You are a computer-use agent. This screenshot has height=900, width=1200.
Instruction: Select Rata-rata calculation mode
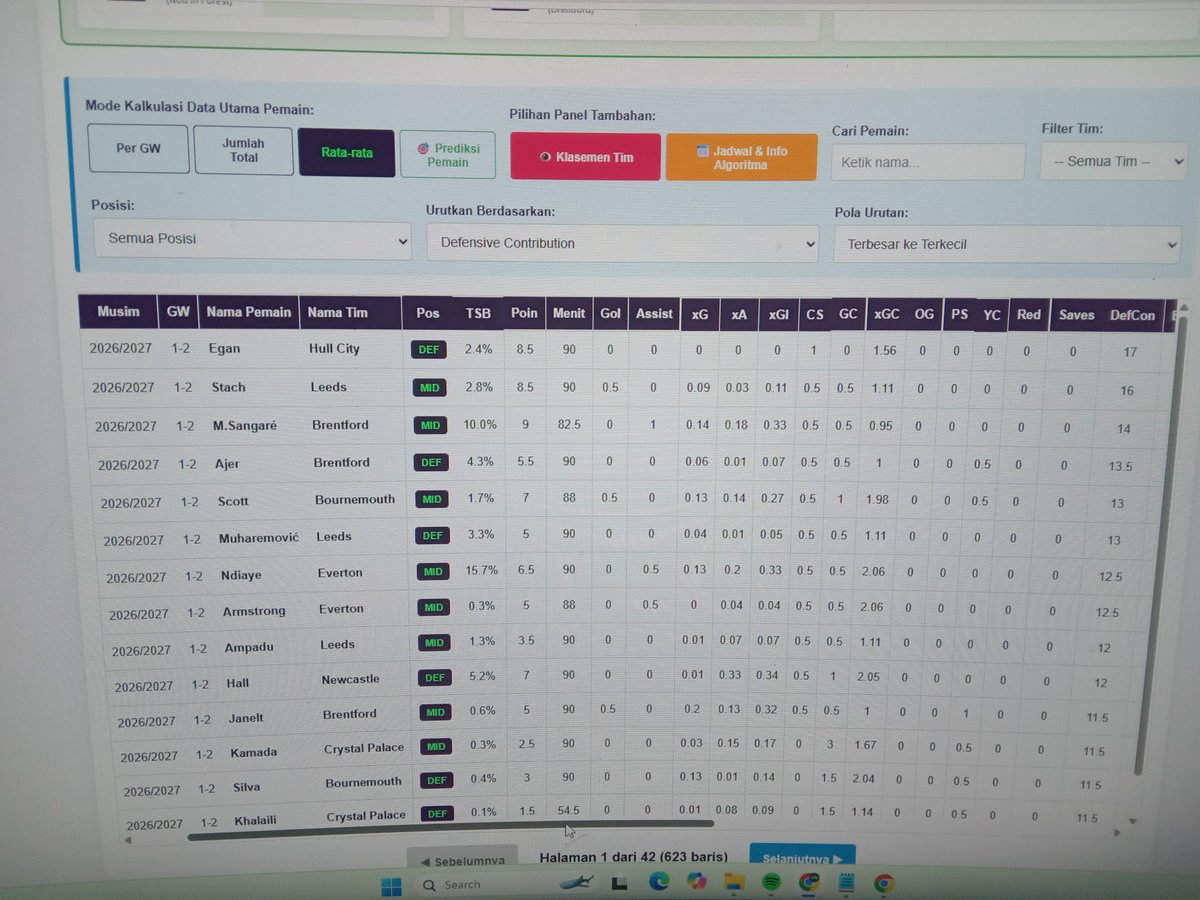tap(347, 153)
